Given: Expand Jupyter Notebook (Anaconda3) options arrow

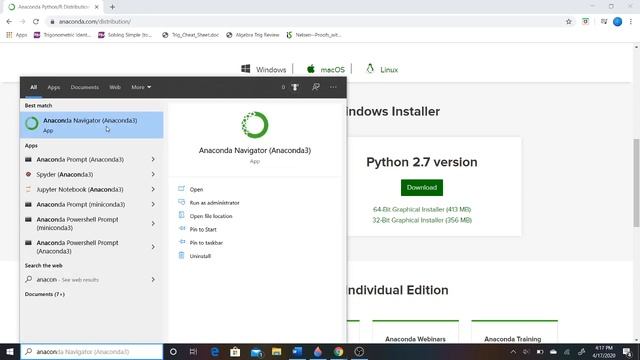Looking at the screenshot, I should pyautogui.click(x=153, y=189).
